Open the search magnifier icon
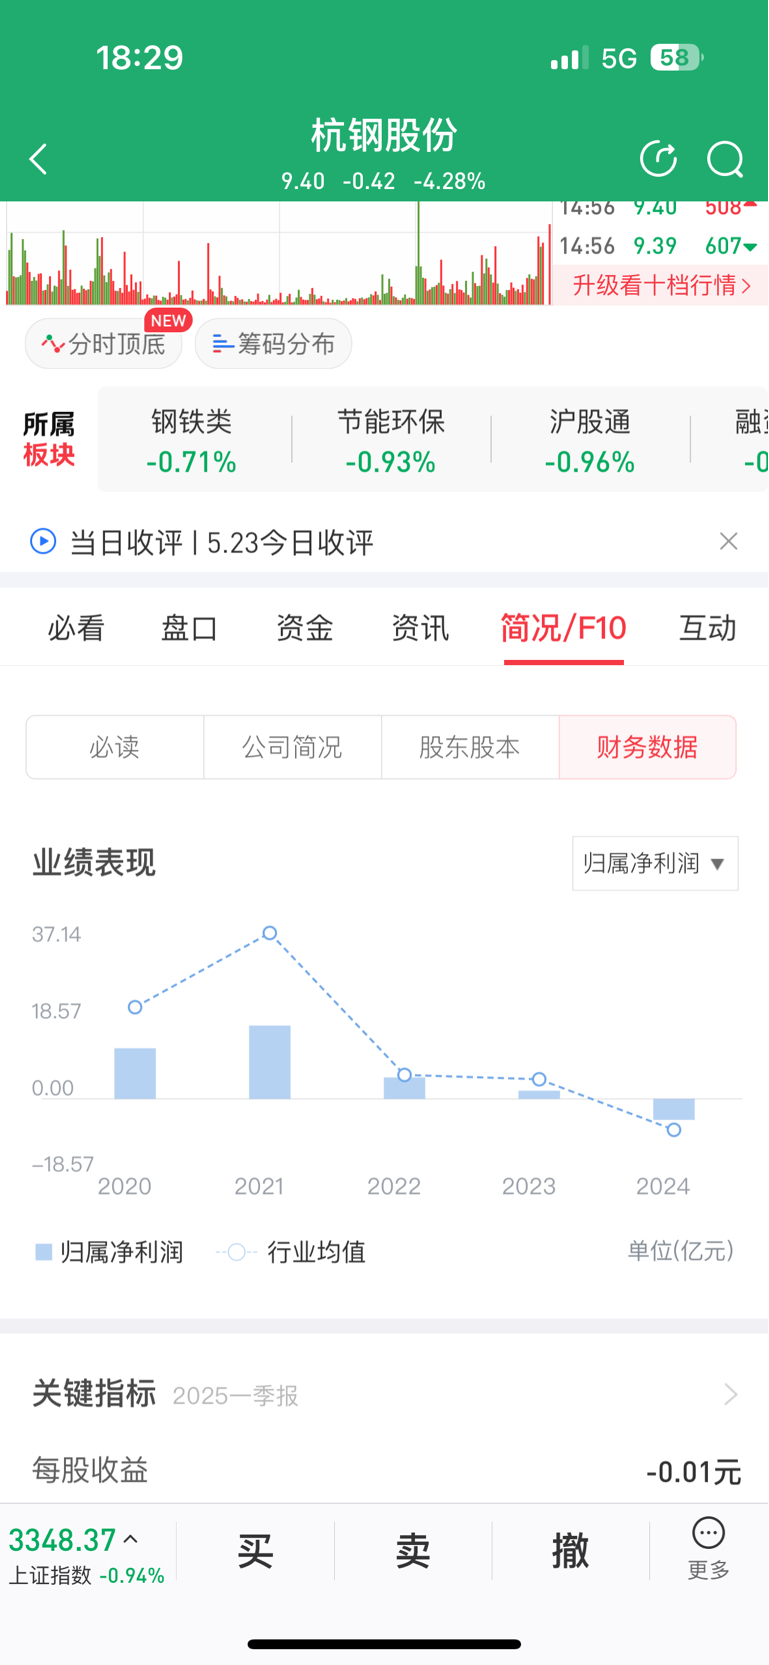 [x=725, y=159]
